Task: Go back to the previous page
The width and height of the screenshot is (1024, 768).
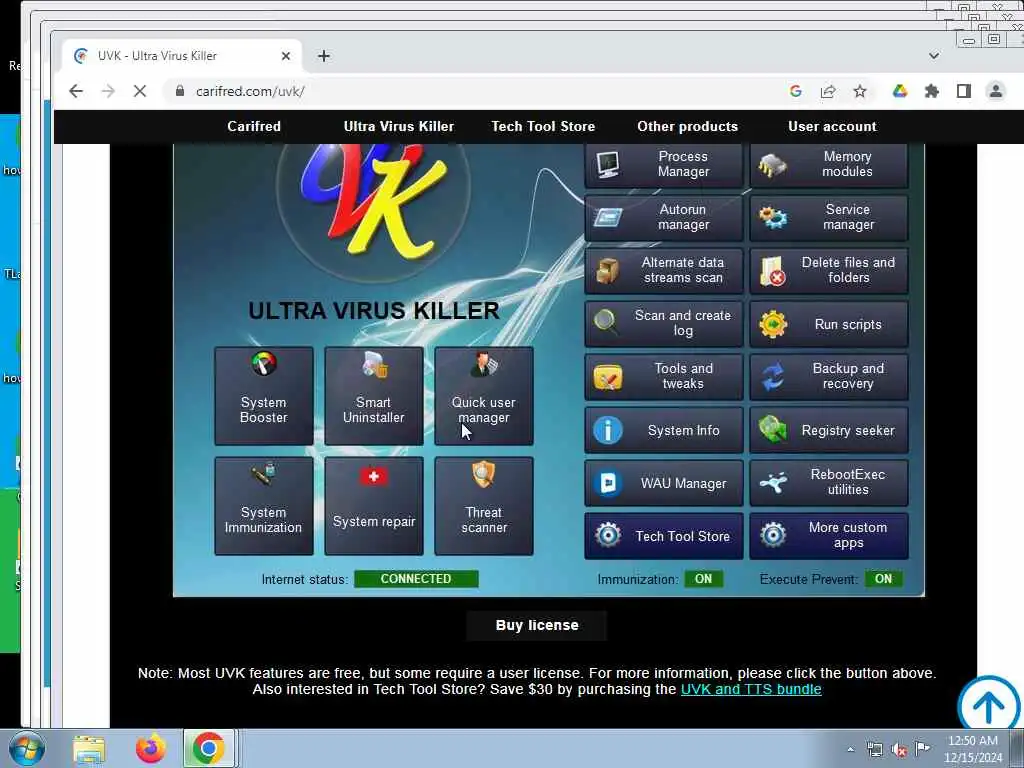Action: click(x=76, y=91)
